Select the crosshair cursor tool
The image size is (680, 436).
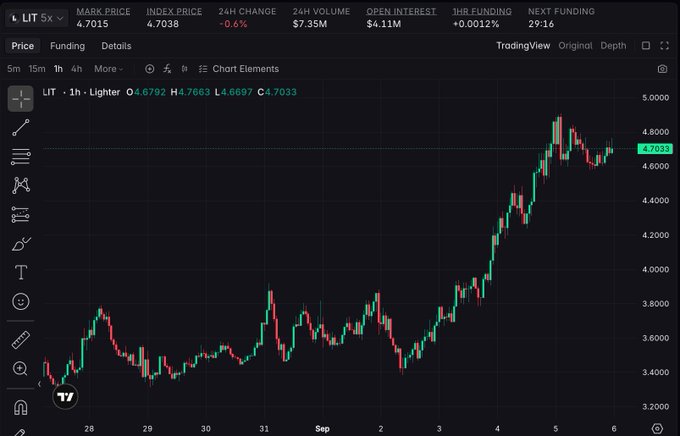[20, 99]
